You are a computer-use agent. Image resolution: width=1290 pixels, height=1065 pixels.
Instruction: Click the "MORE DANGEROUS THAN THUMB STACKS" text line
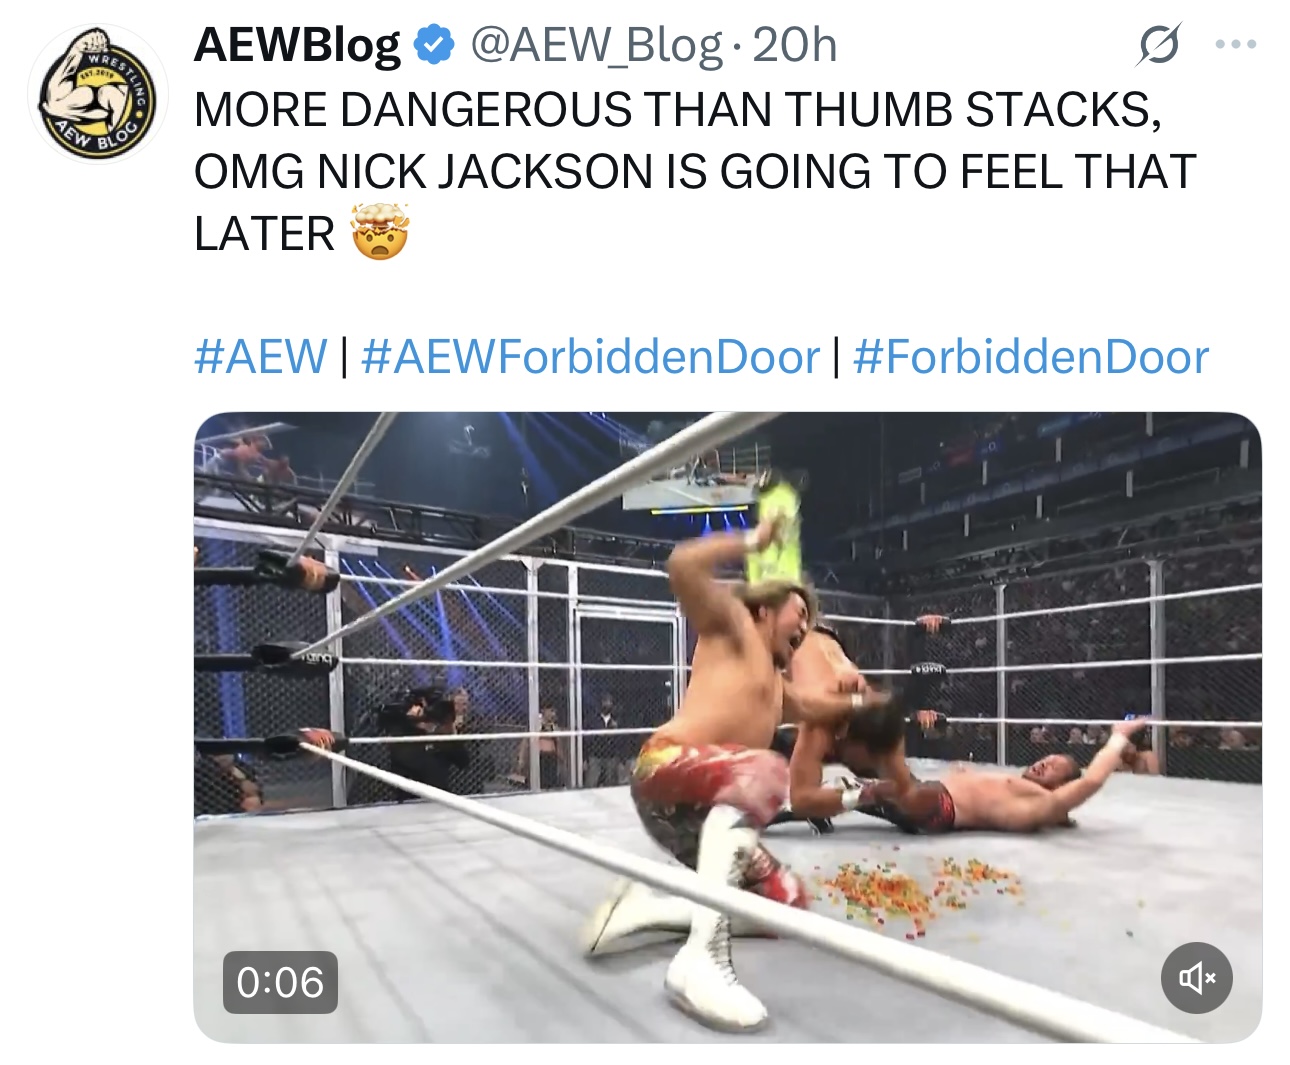[x=677, y=109]
